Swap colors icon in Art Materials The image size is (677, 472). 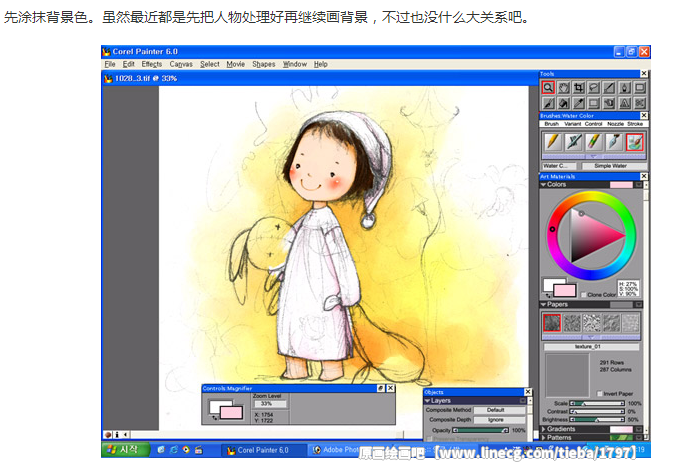[548, 295]
